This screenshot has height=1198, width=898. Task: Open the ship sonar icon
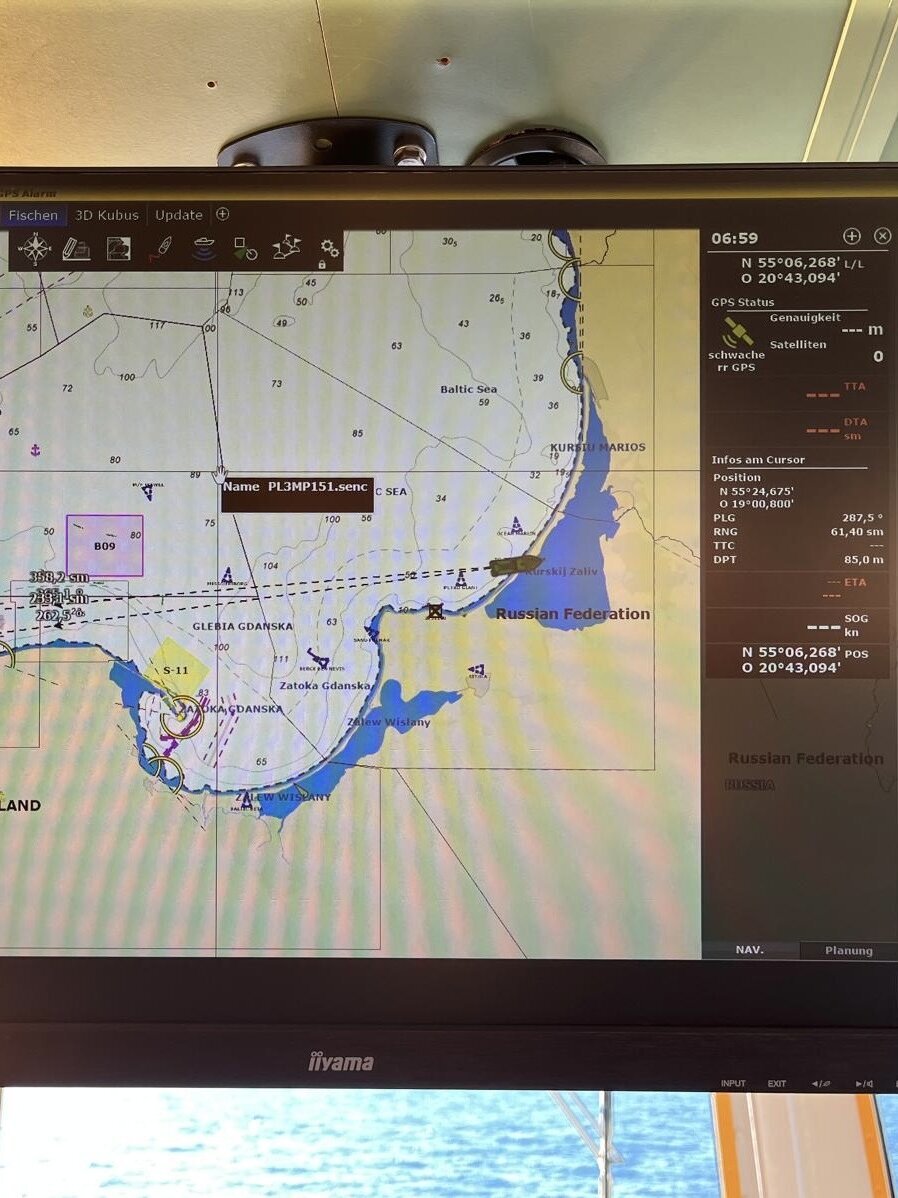tap(204, 249)
